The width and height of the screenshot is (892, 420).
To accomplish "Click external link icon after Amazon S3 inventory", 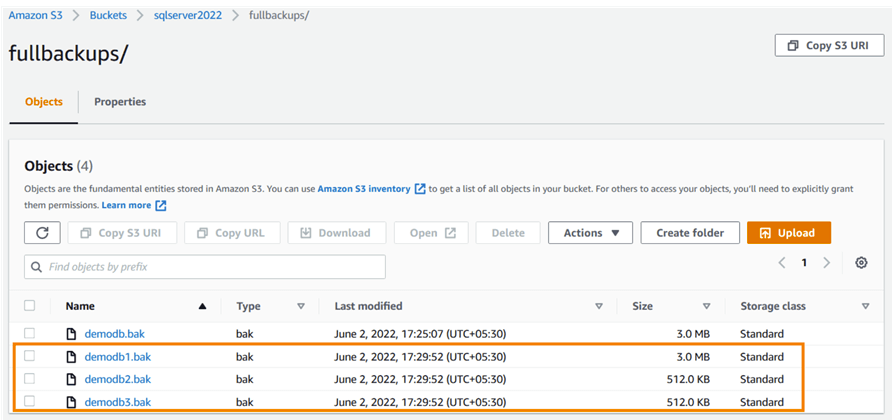I will coord(420,188).
